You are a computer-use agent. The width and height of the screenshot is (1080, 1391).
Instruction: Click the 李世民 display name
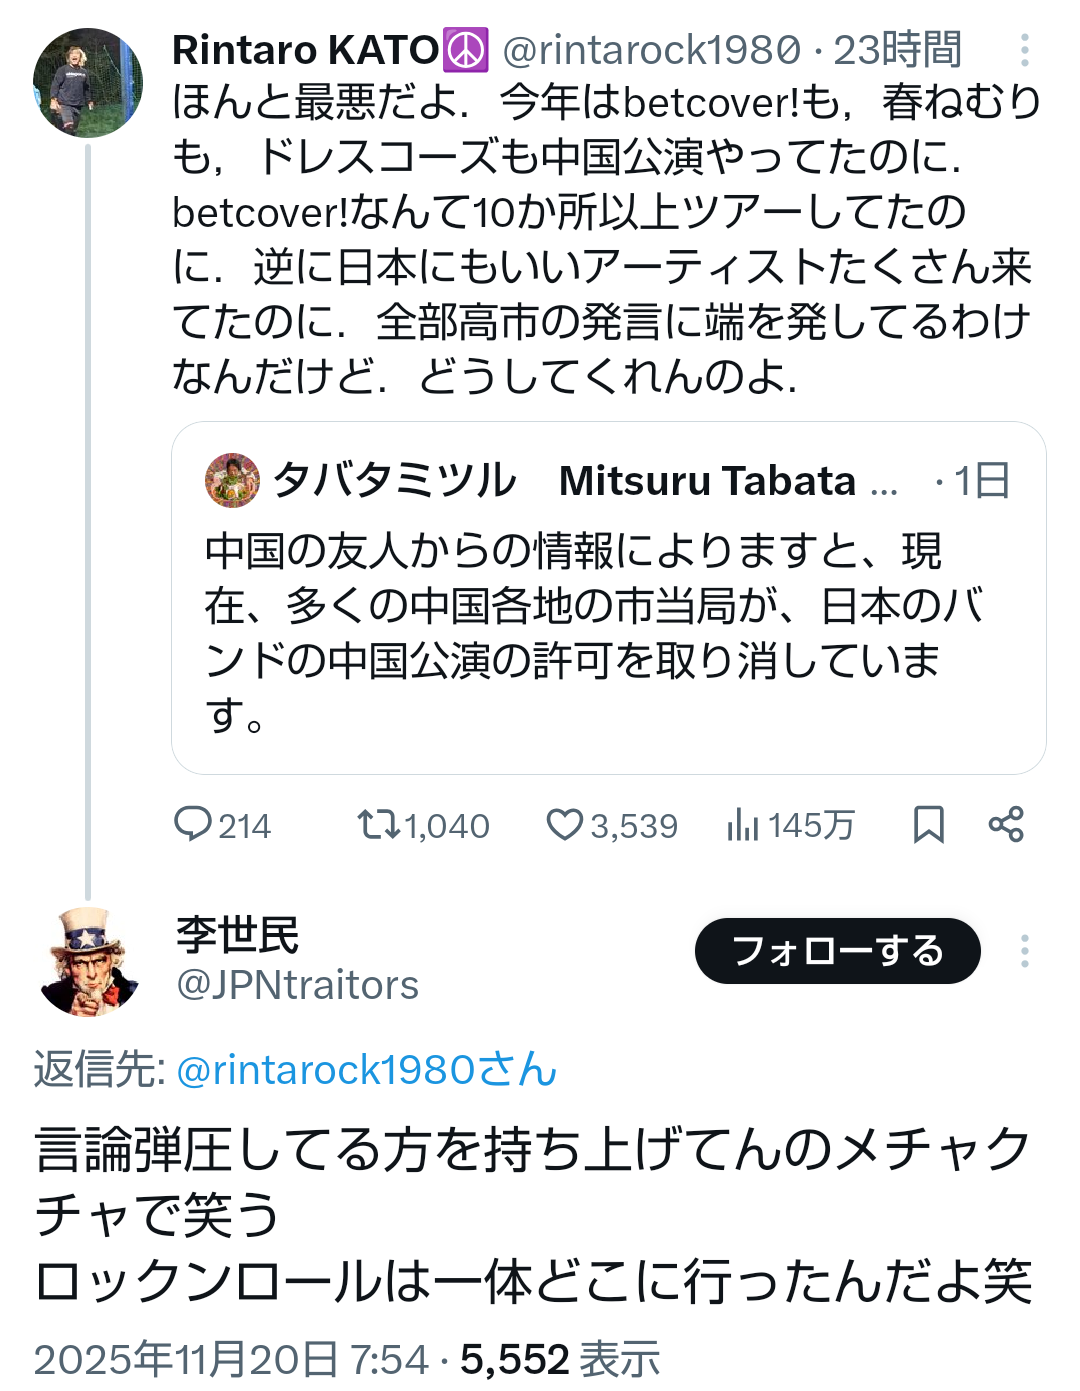(238, 935)
